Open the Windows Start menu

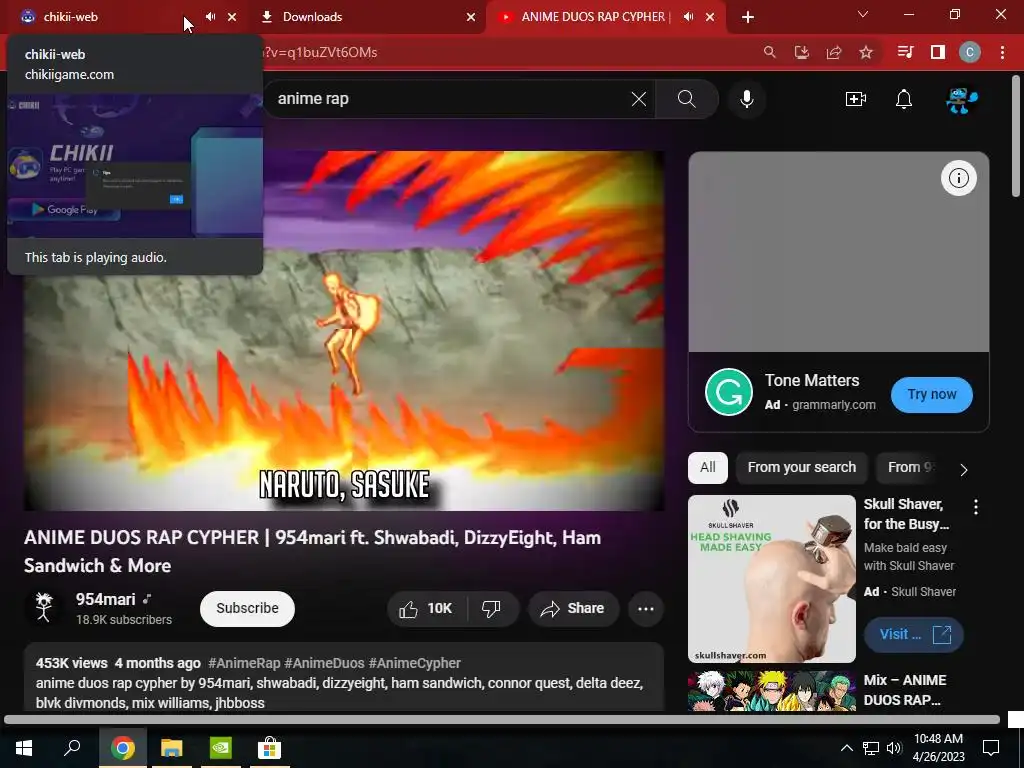(x=24, y=748)
